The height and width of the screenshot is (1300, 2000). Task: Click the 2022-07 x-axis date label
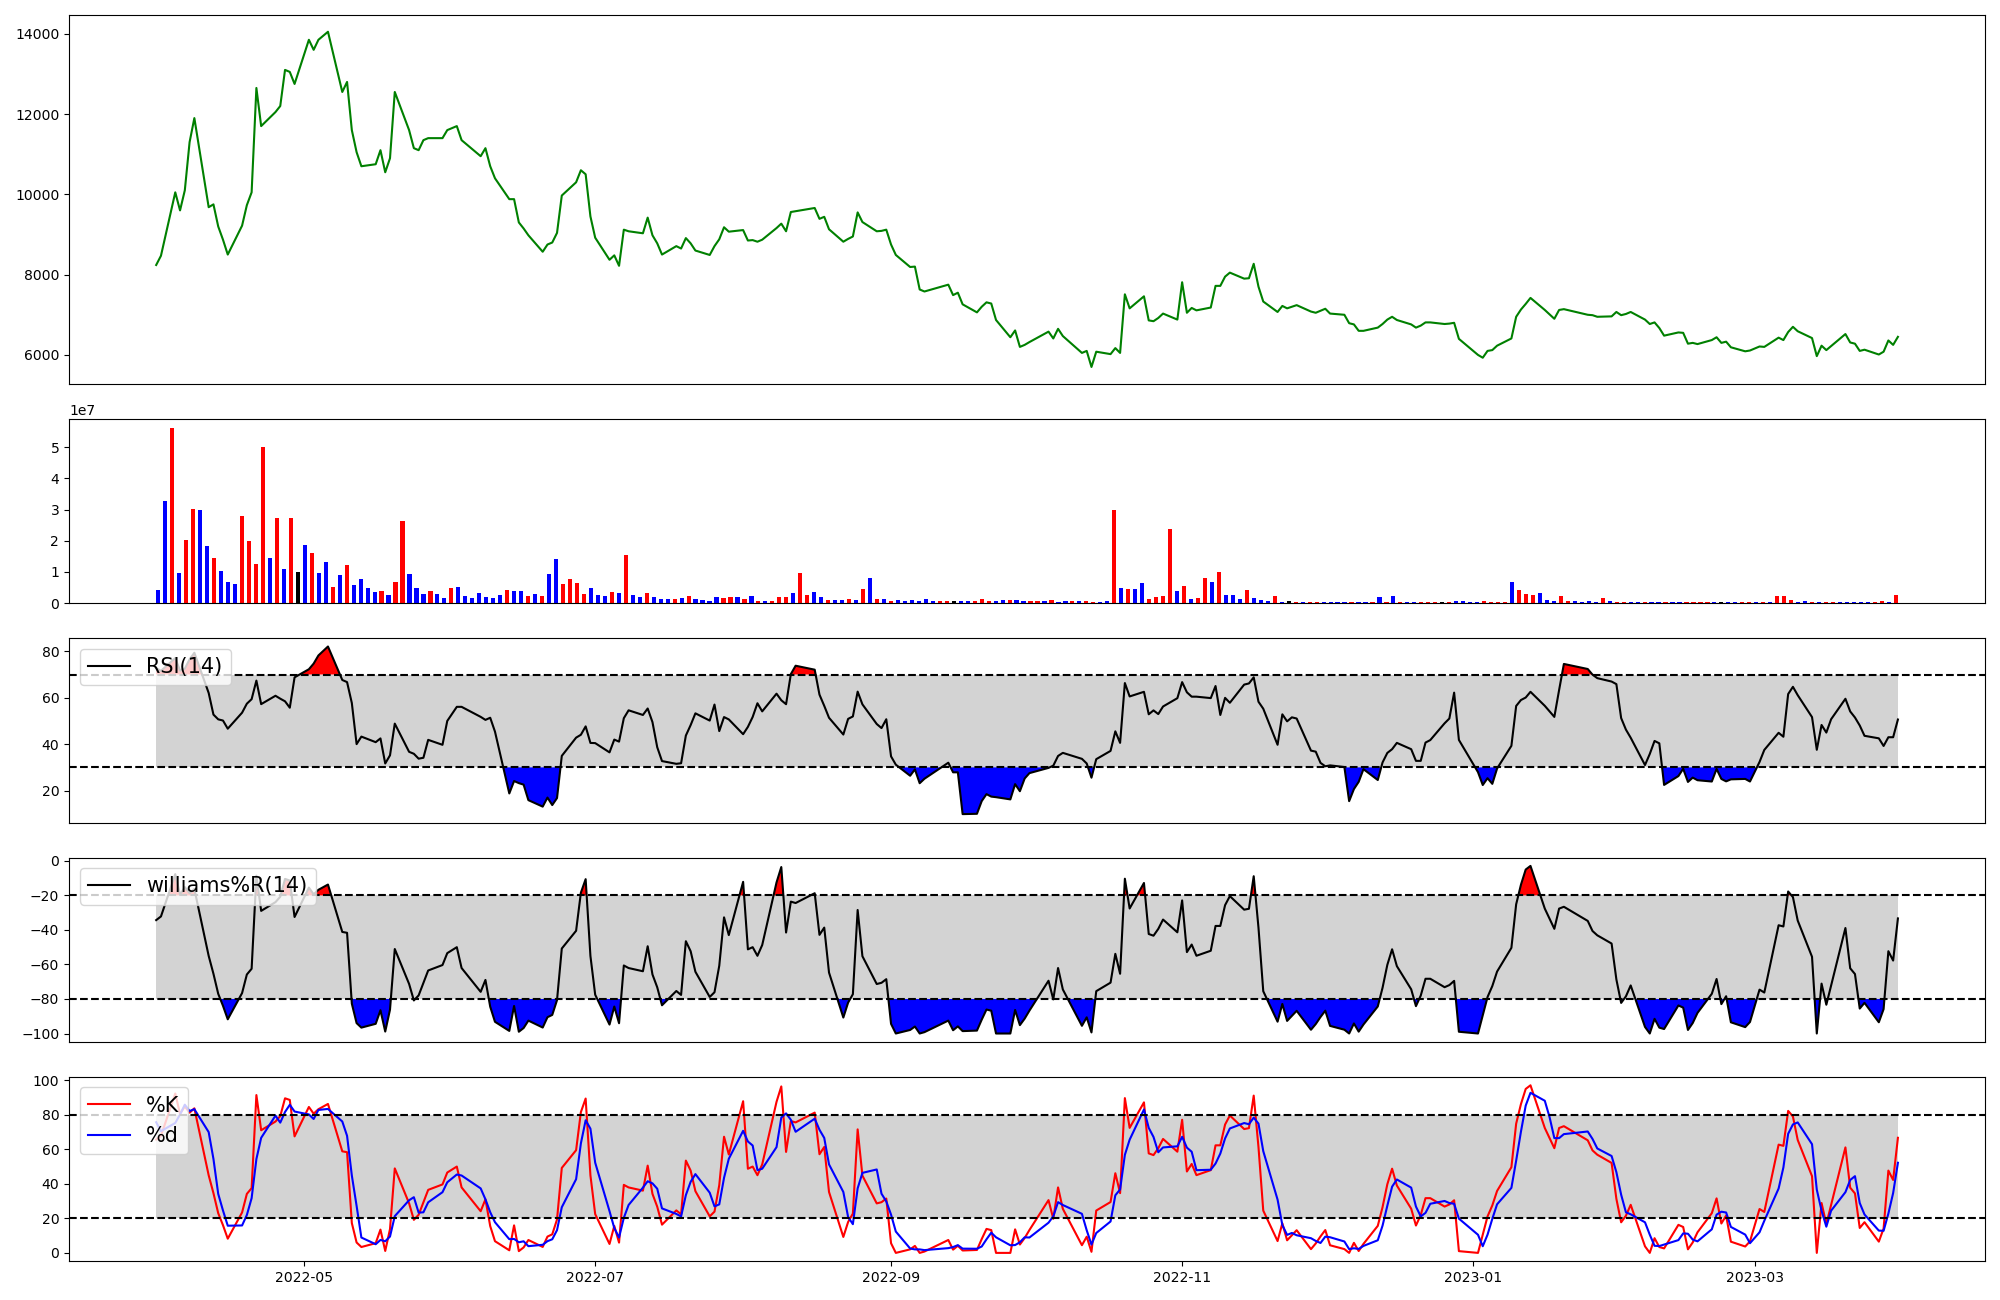pyautogui.click(x=595, y=1277)
